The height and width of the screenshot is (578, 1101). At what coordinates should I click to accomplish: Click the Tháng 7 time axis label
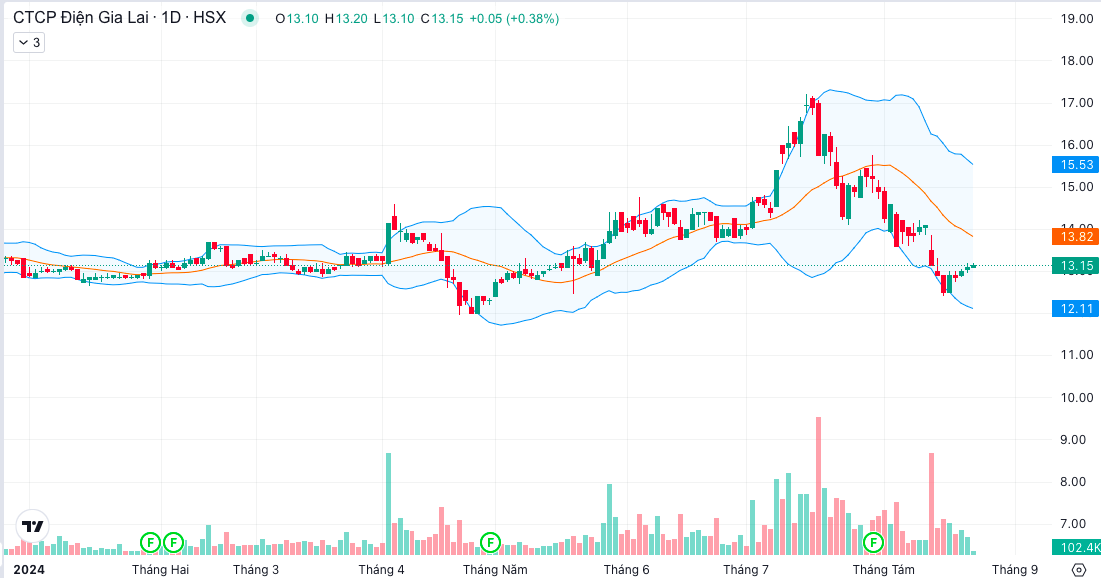[x=746, y=570]
